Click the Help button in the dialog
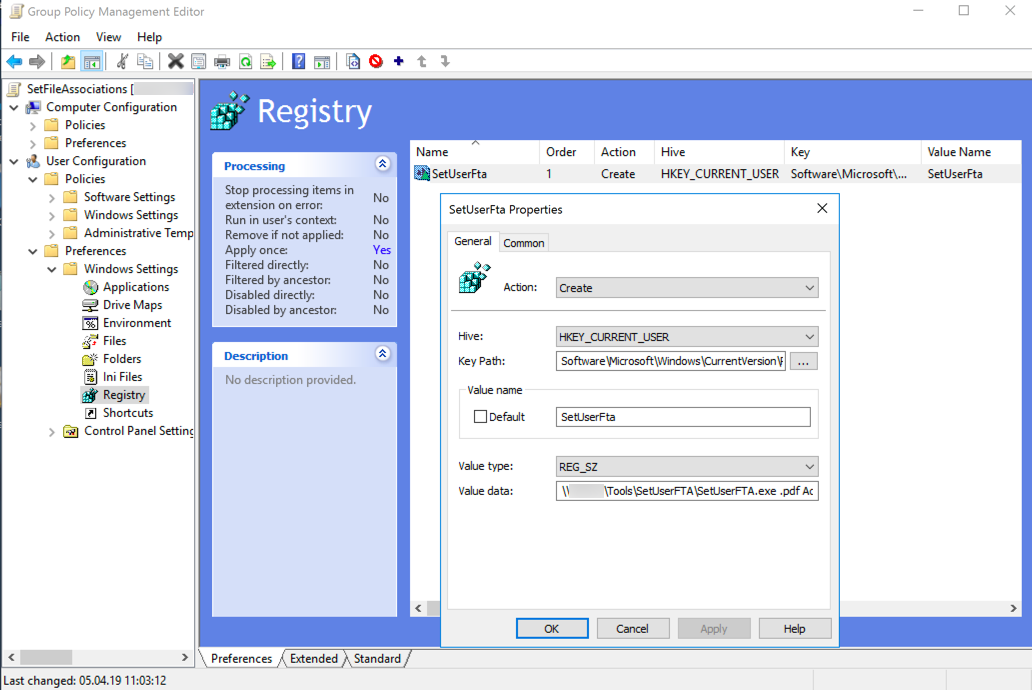Screen dimensions: 1032x690 (x=794, y=629)
